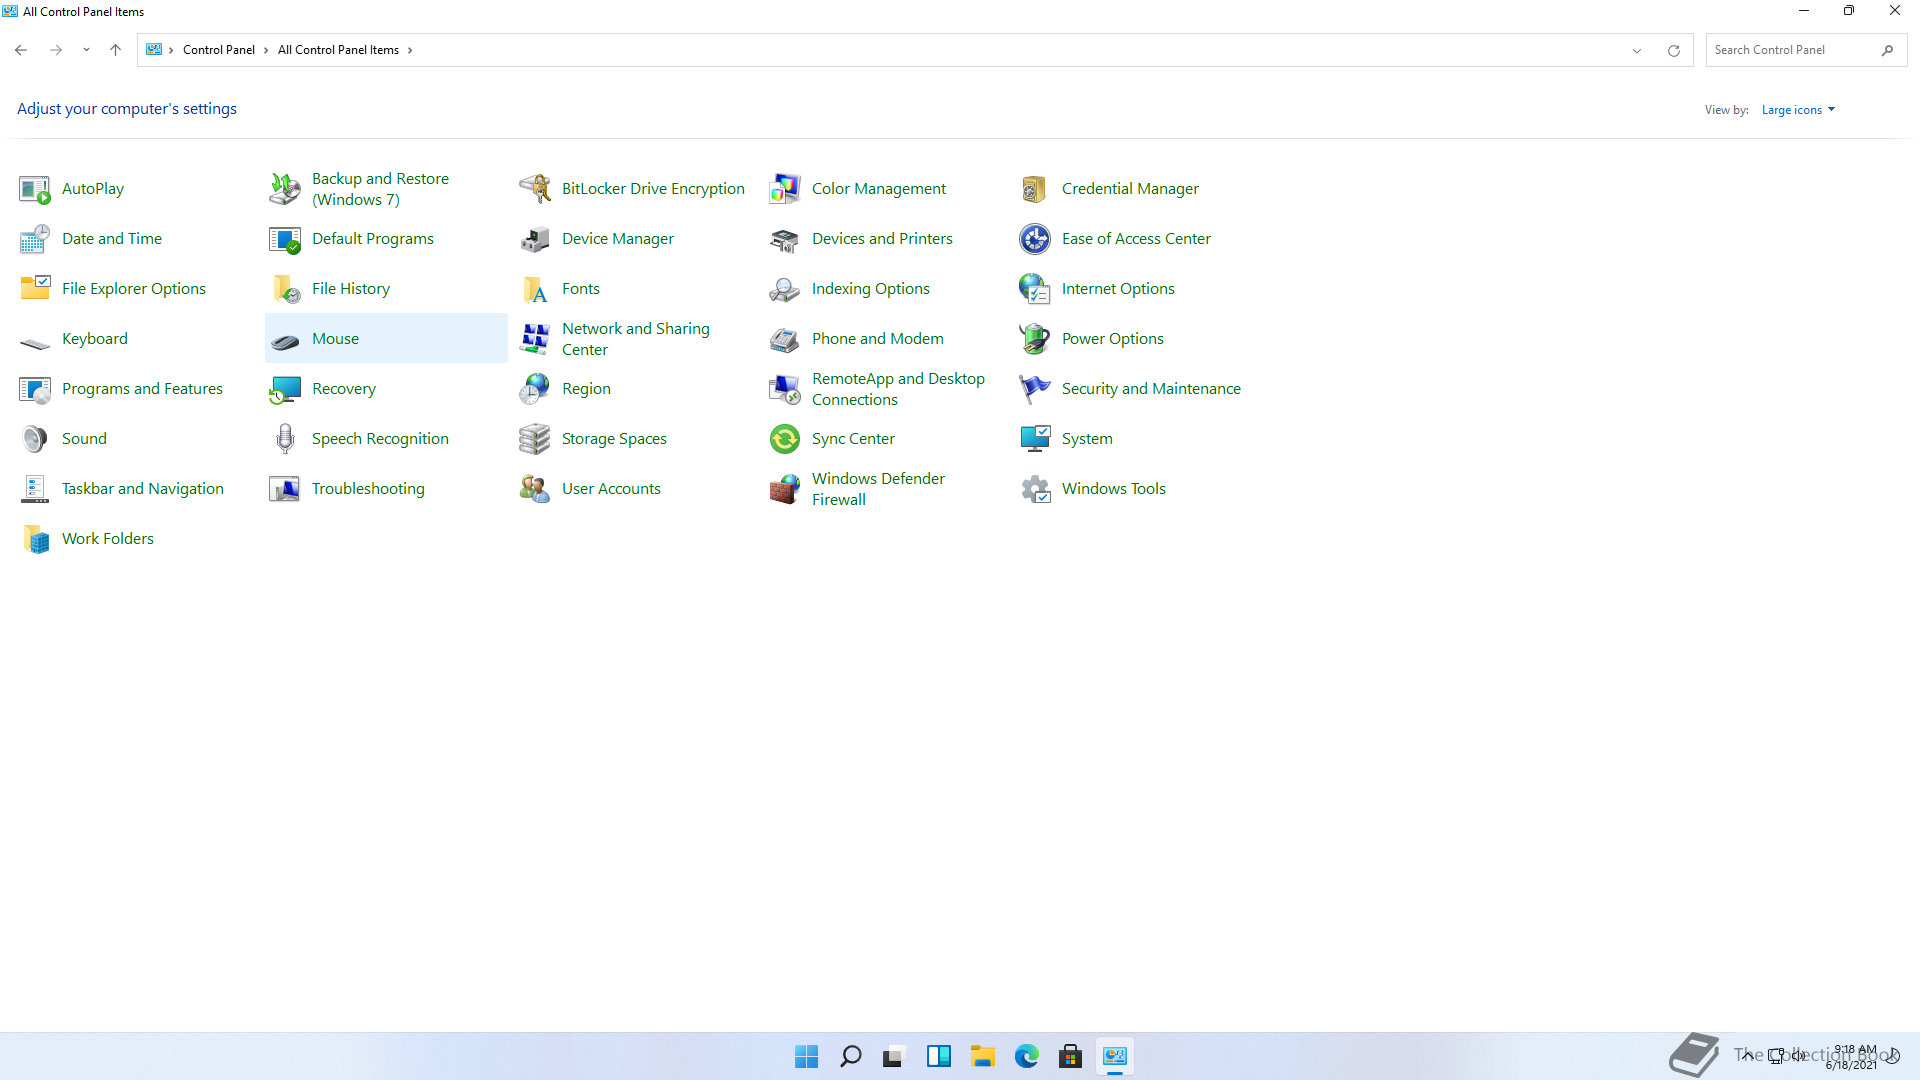
Task: Select All Control Panel Items breadcrumb
Action: [x=338, y=50]
